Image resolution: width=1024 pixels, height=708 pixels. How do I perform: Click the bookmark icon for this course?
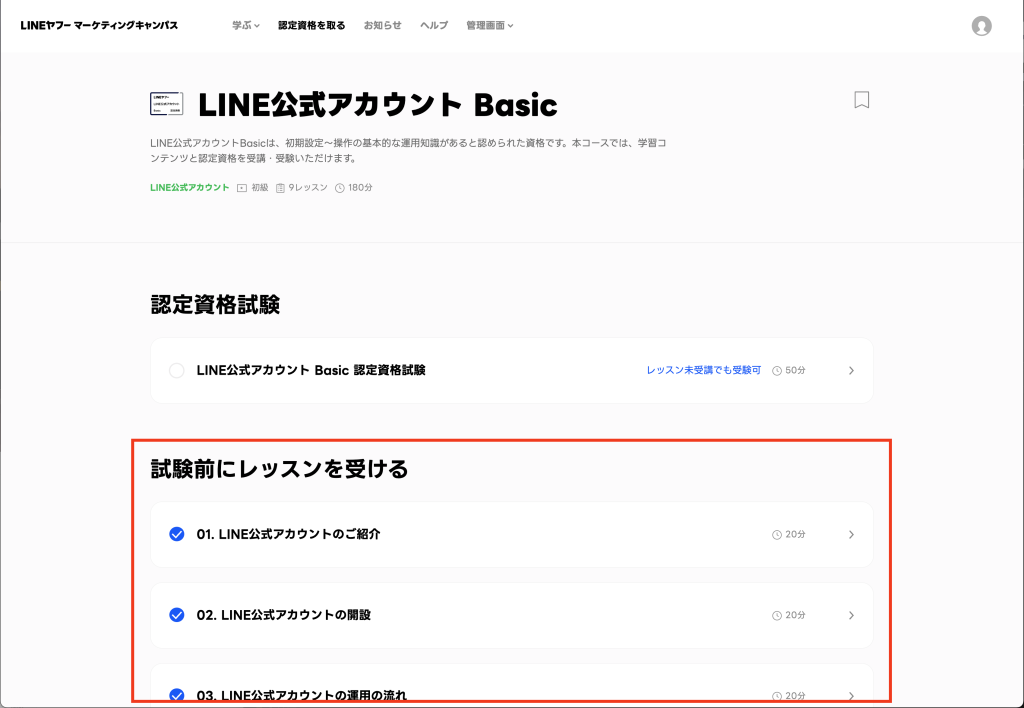[x=861, y=100]
